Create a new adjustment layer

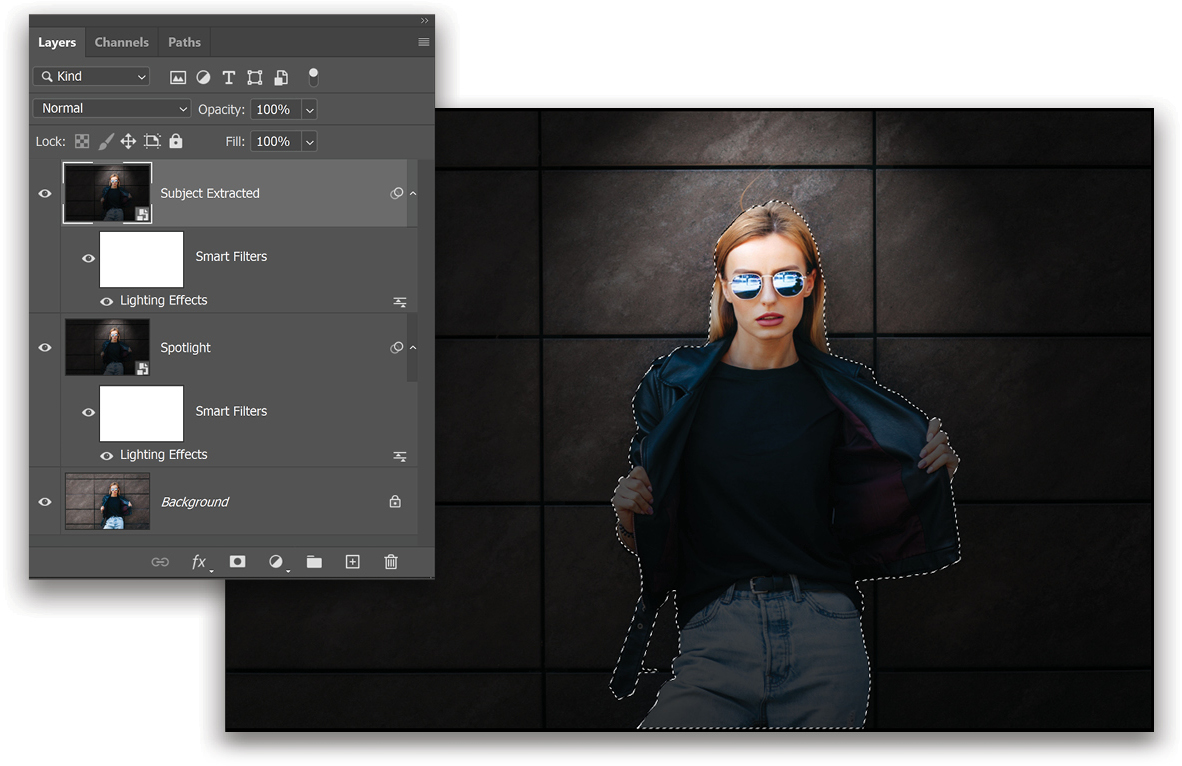[x=276, y=562]
